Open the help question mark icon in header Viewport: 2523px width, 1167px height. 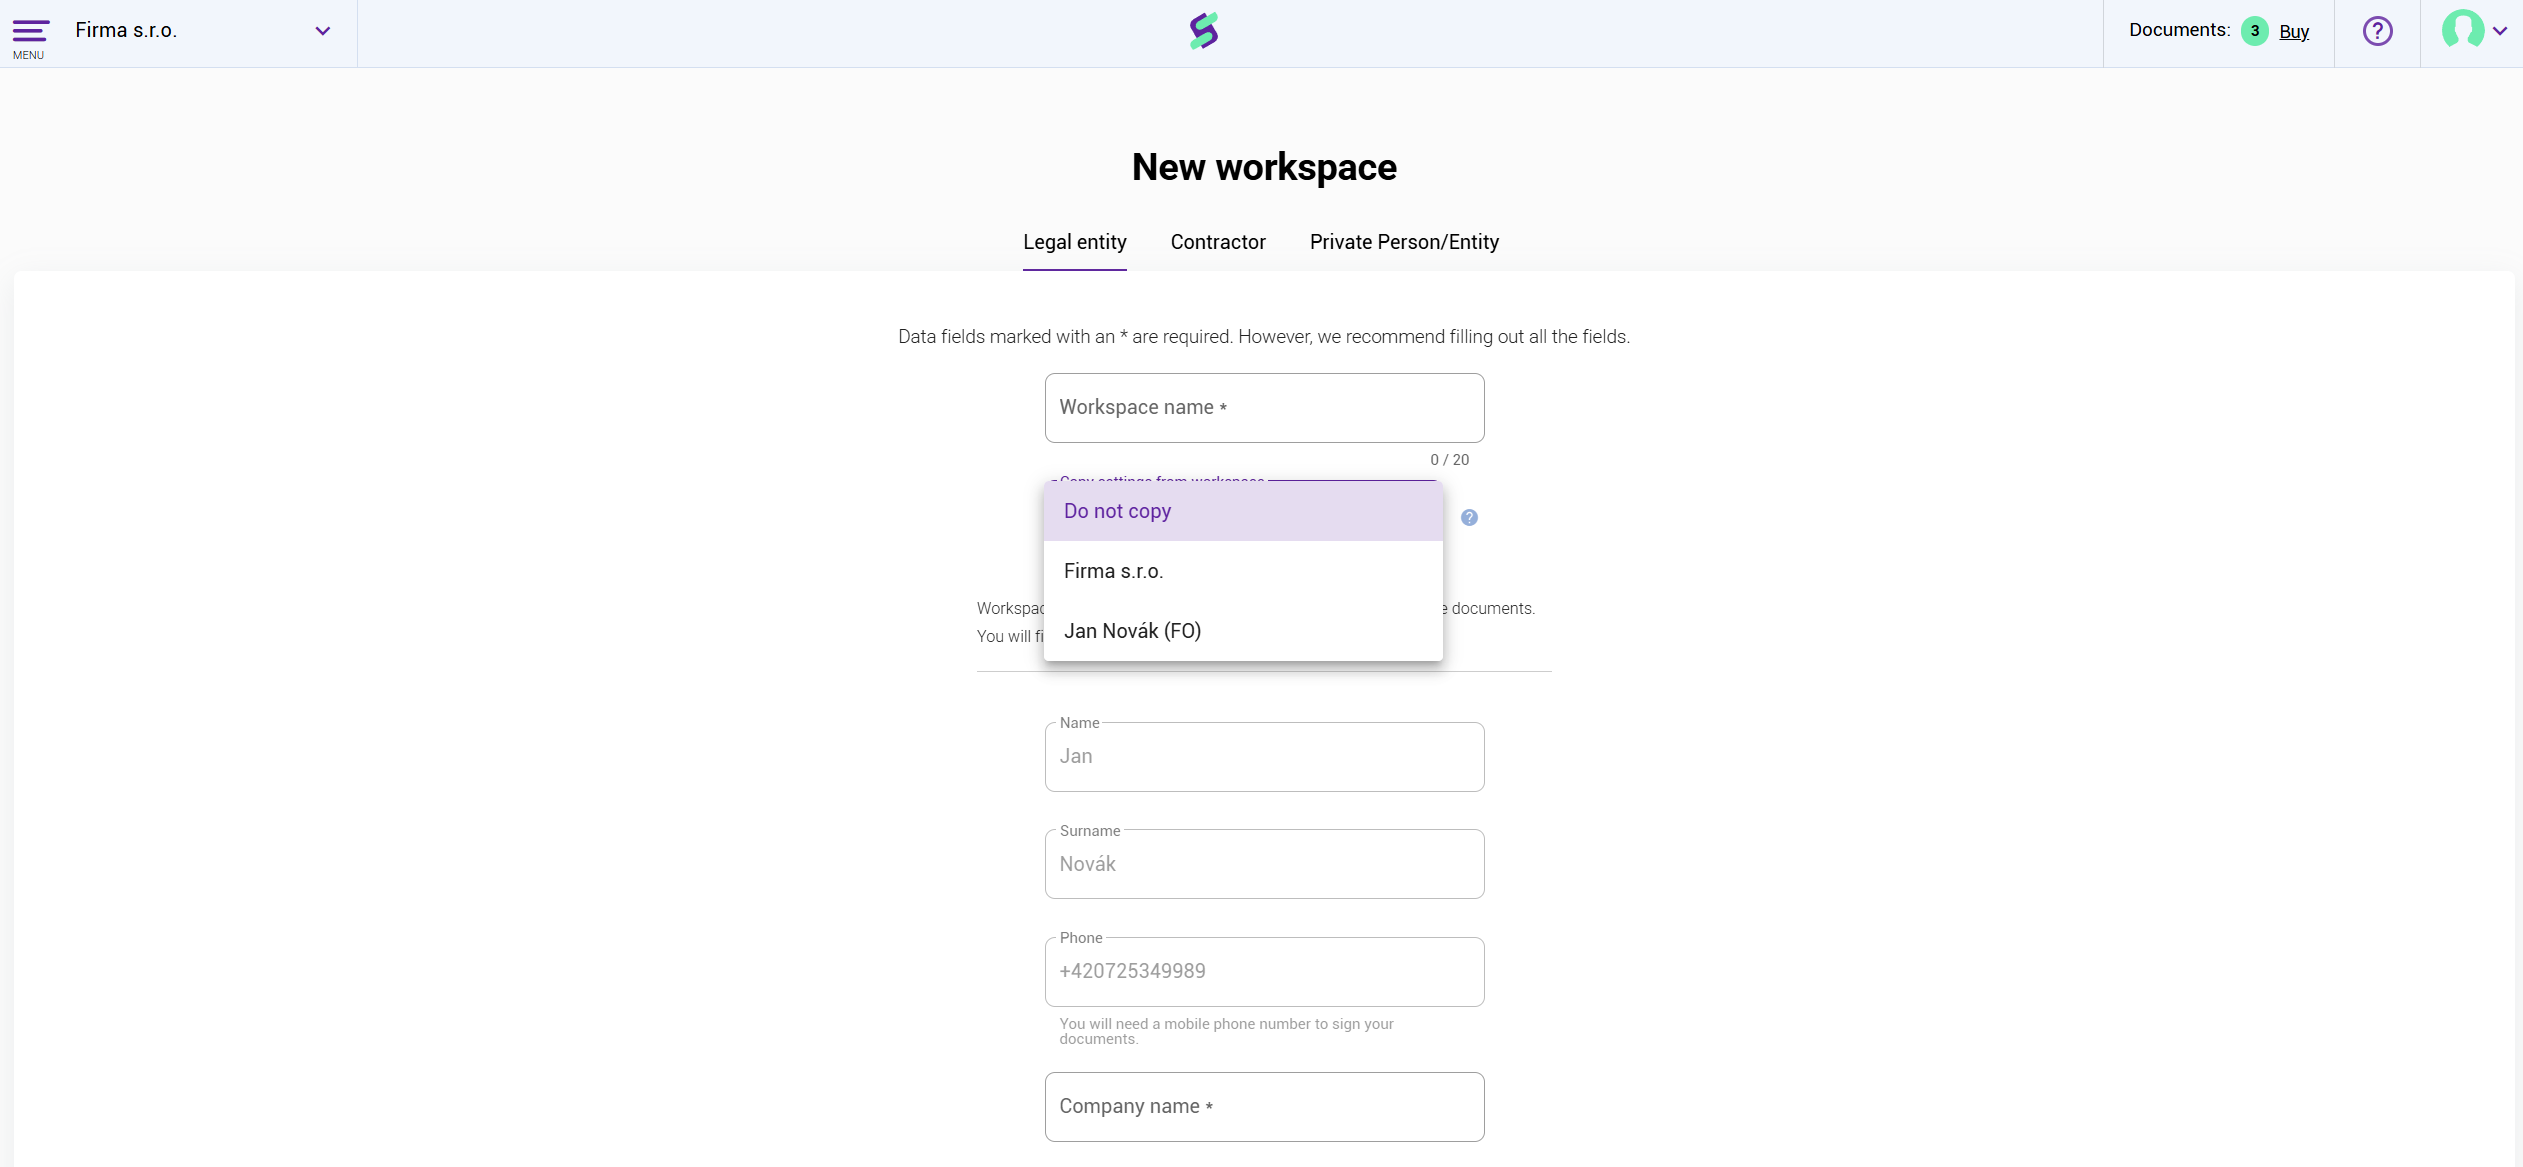click(2377, 31)
